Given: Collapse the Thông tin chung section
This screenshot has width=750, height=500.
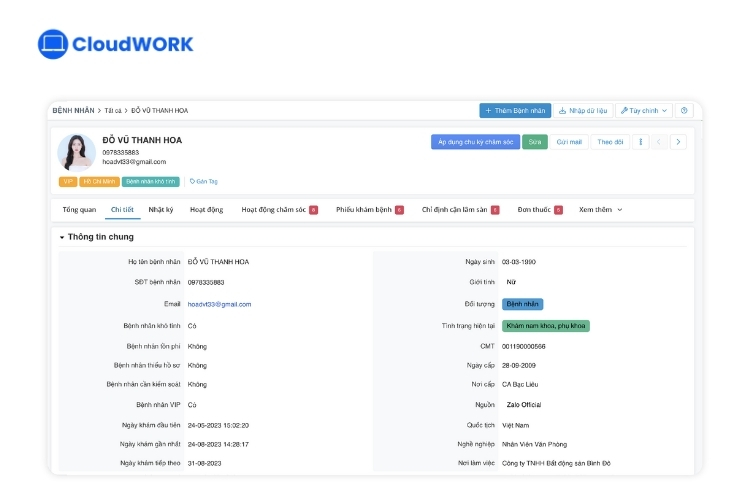Looking at the screenshot, I should [x=62, y=237].
